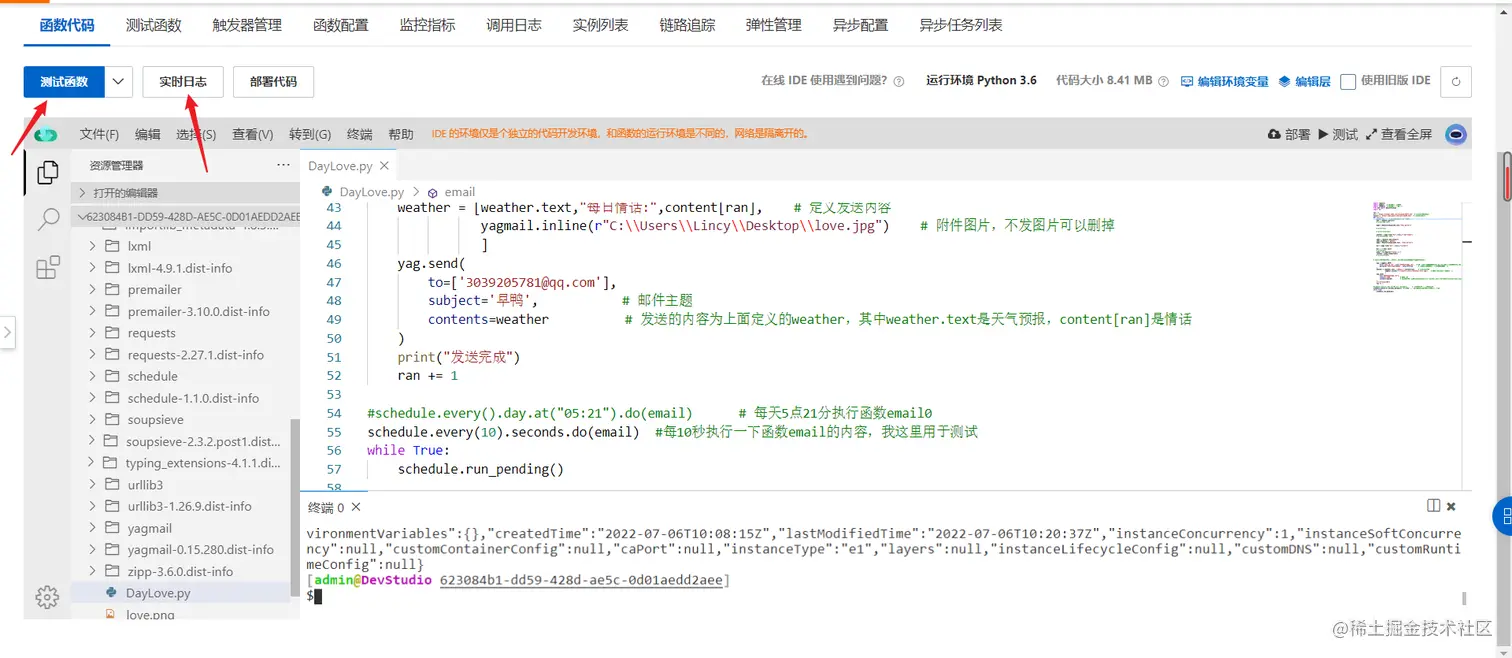
Task: Expand the typing_extensions-4.1.1 folder
Action: click(x=202, y=463)
